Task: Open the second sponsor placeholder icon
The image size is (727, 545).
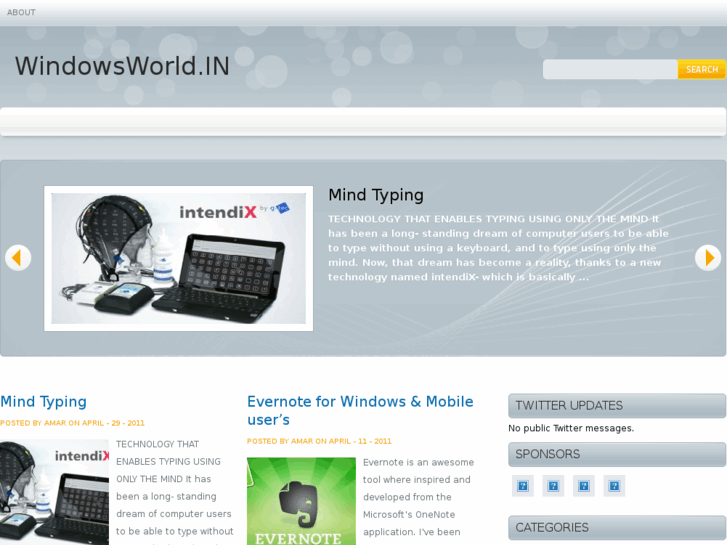Action: [553, 486]
